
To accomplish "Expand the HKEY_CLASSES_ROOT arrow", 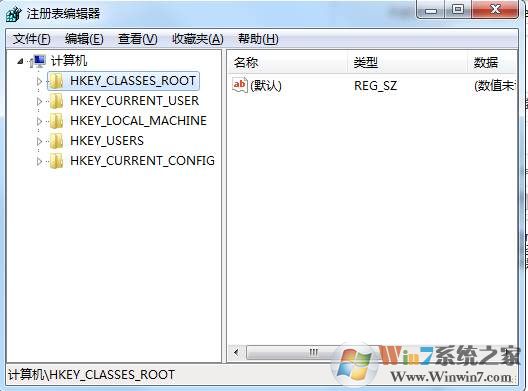I will (39, 81).
